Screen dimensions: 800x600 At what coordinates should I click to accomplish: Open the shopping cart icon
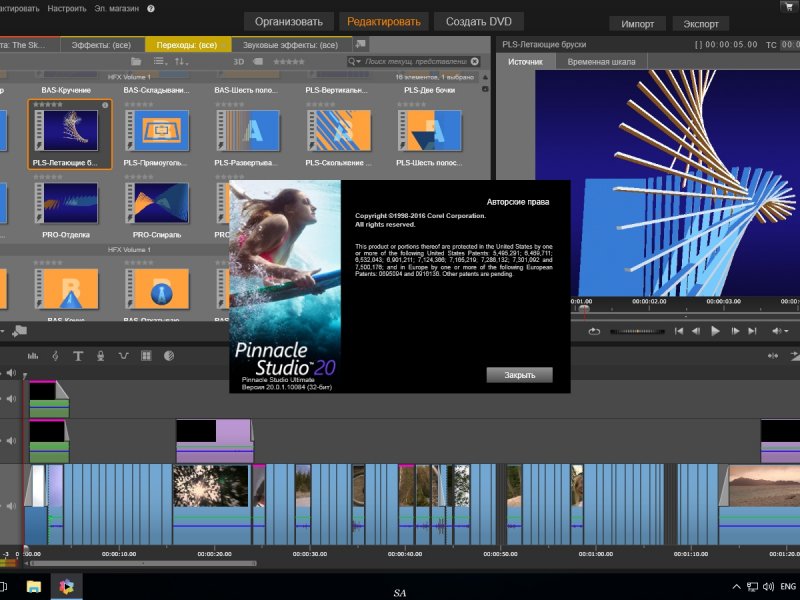(x=787, y=6)
